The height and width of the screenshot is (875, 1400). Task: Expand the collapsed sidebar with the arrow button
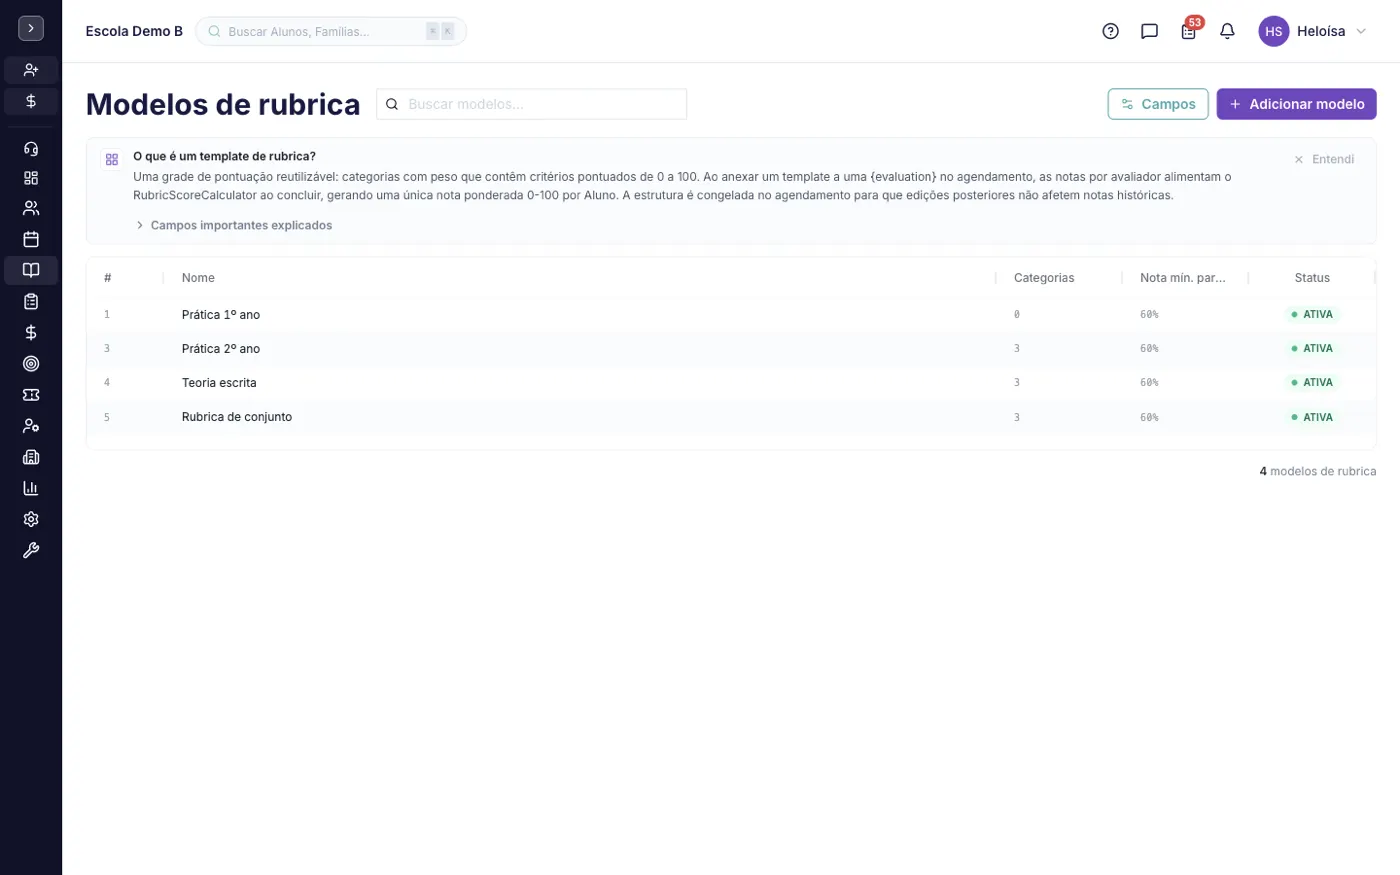31,29
